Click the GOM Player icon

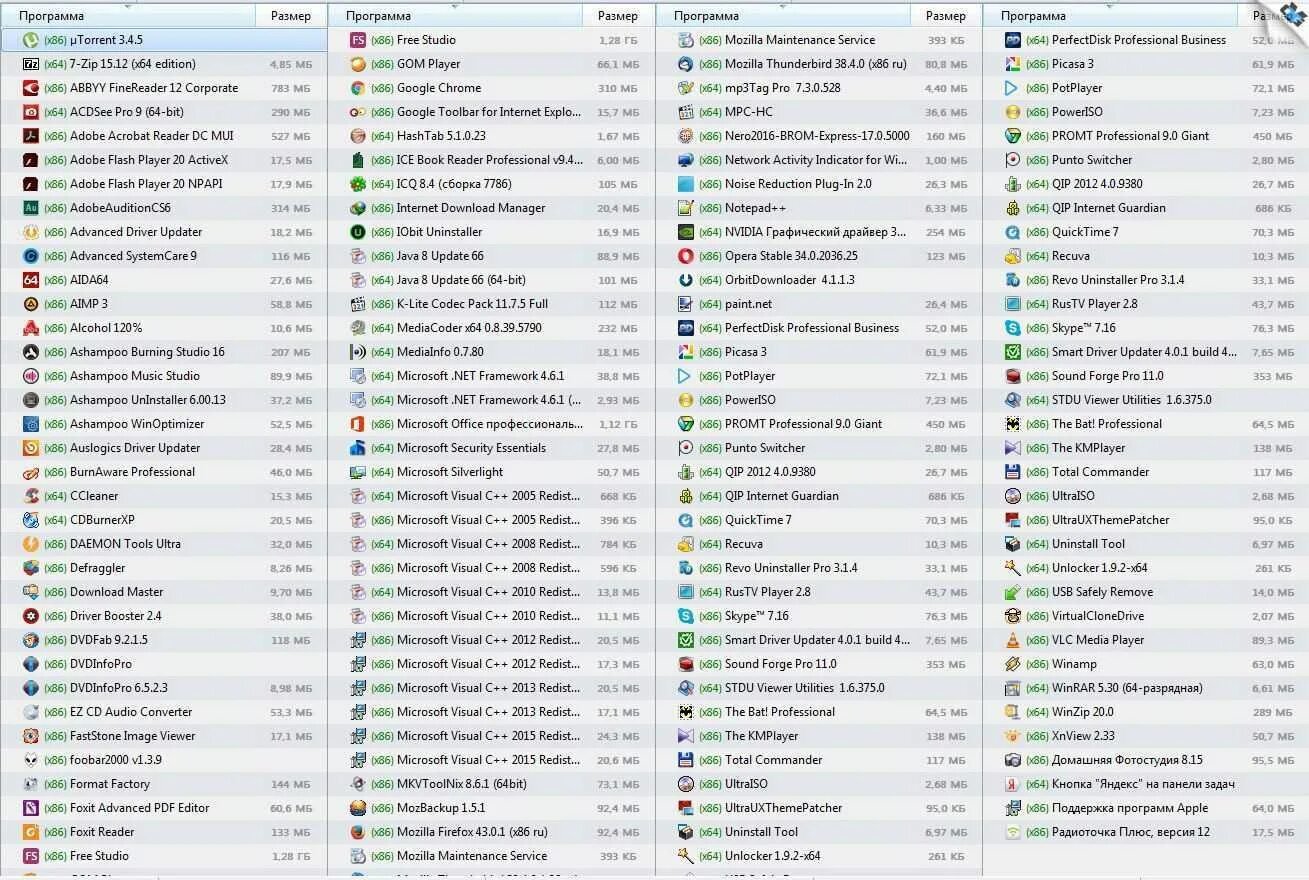point(358,64)
